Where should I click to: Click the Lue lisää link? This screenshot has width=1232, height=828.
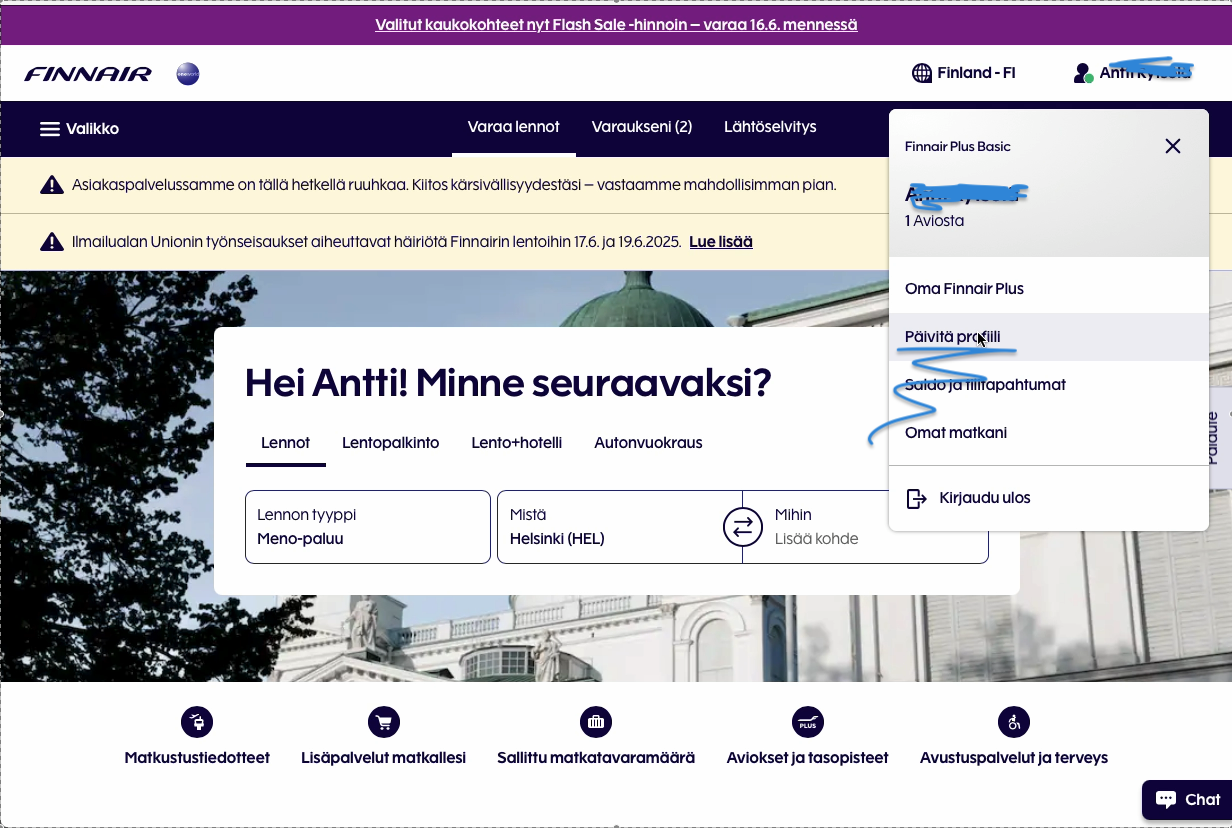[721, 242]
